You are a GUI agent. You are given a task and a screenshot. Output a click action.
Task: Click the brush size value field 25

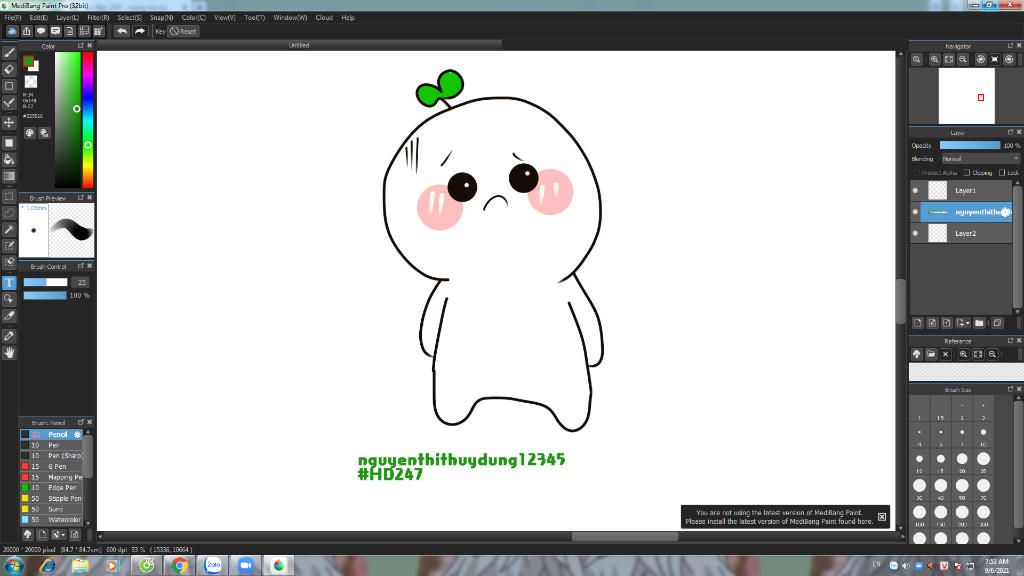tap(81, 282)
